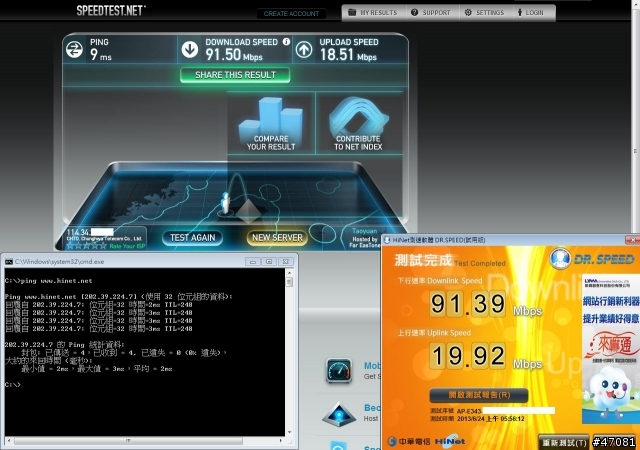Viewport: 640px width, 450px height.
Task: Click the user location figure on map
Action: 225,203
